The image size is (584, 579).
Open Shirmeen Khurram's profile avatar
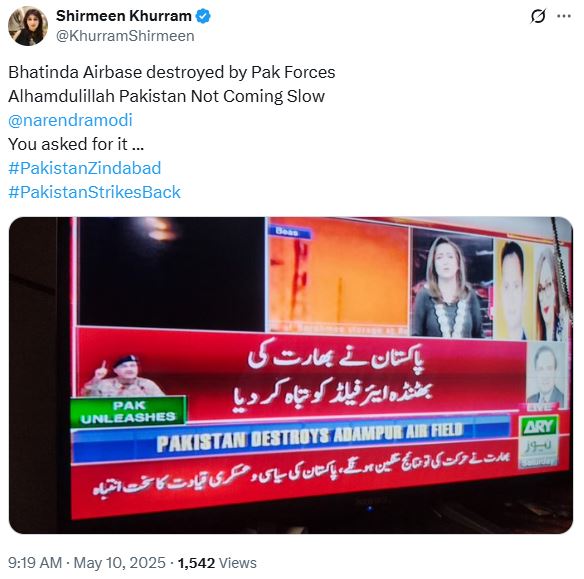coord(28,26)
